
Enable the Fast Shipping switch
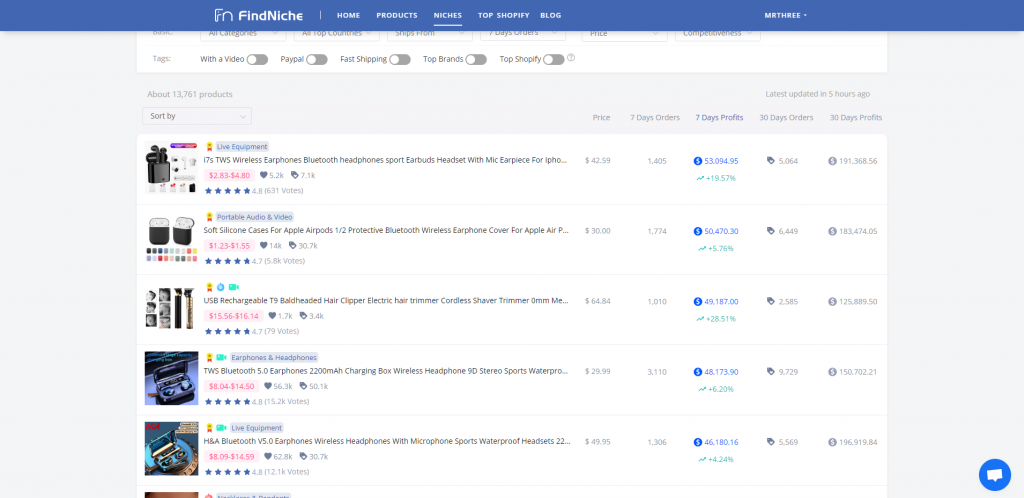click(400, 59)
